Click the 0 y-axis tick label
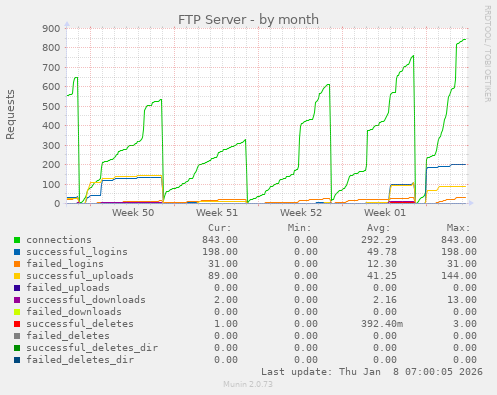The width and height of the screenshot is (497, 395). pyautogui.click(x=57, y=204)
